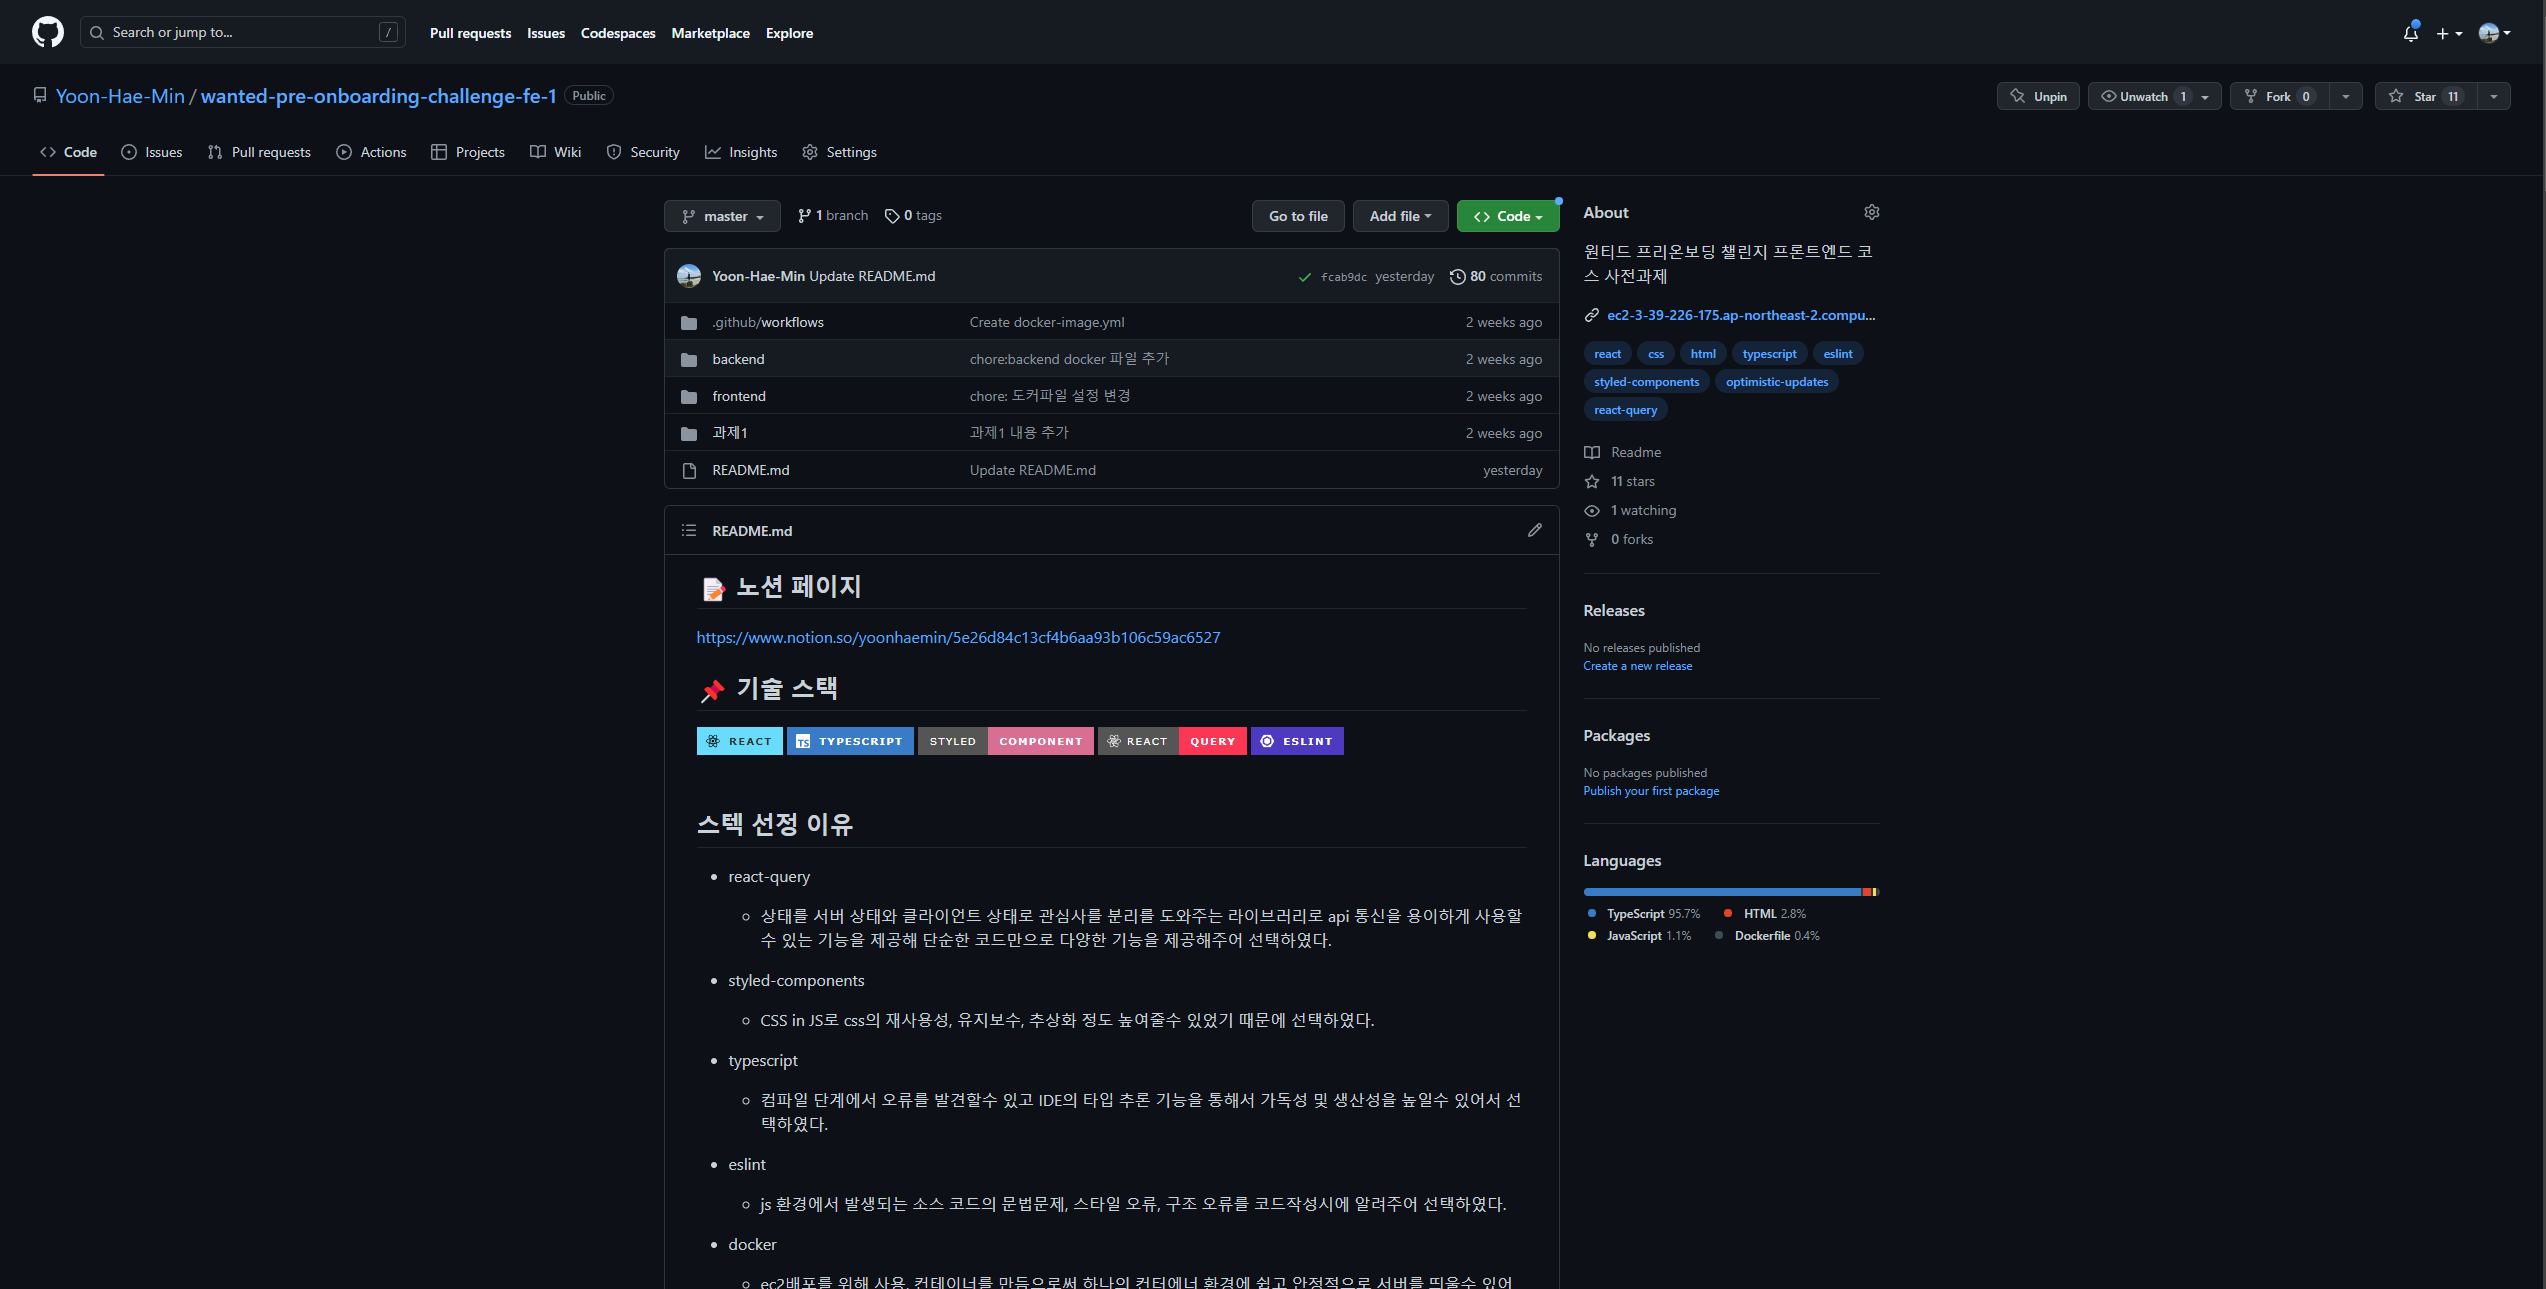Click the TypeScript segment of the language bar

click(1720, 891)
